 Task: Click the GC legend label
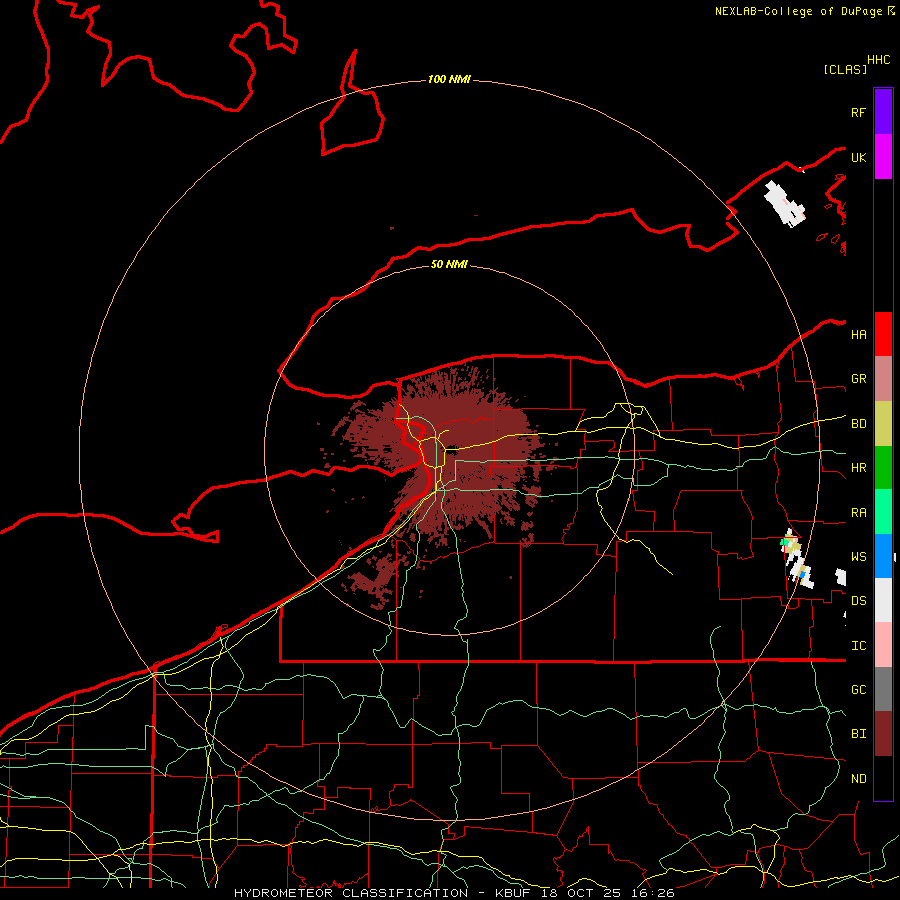tap(858, 690)
